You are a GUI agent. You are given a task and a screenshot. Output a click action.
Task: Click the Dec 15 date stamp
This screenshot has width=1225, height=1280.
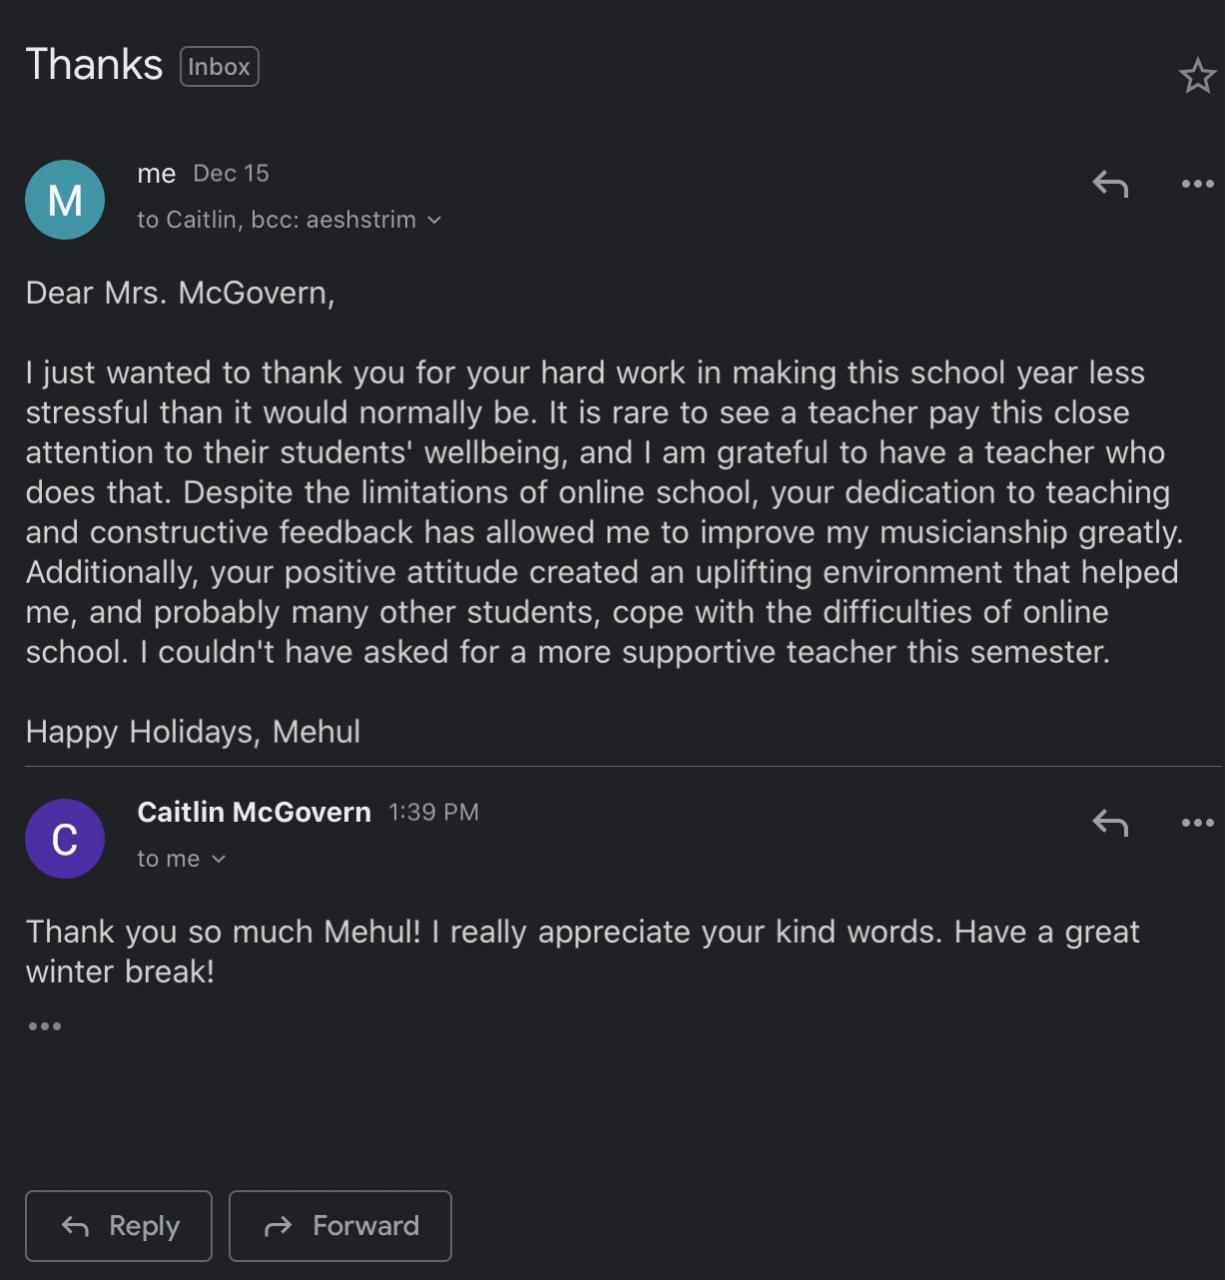tap(231, 174)
